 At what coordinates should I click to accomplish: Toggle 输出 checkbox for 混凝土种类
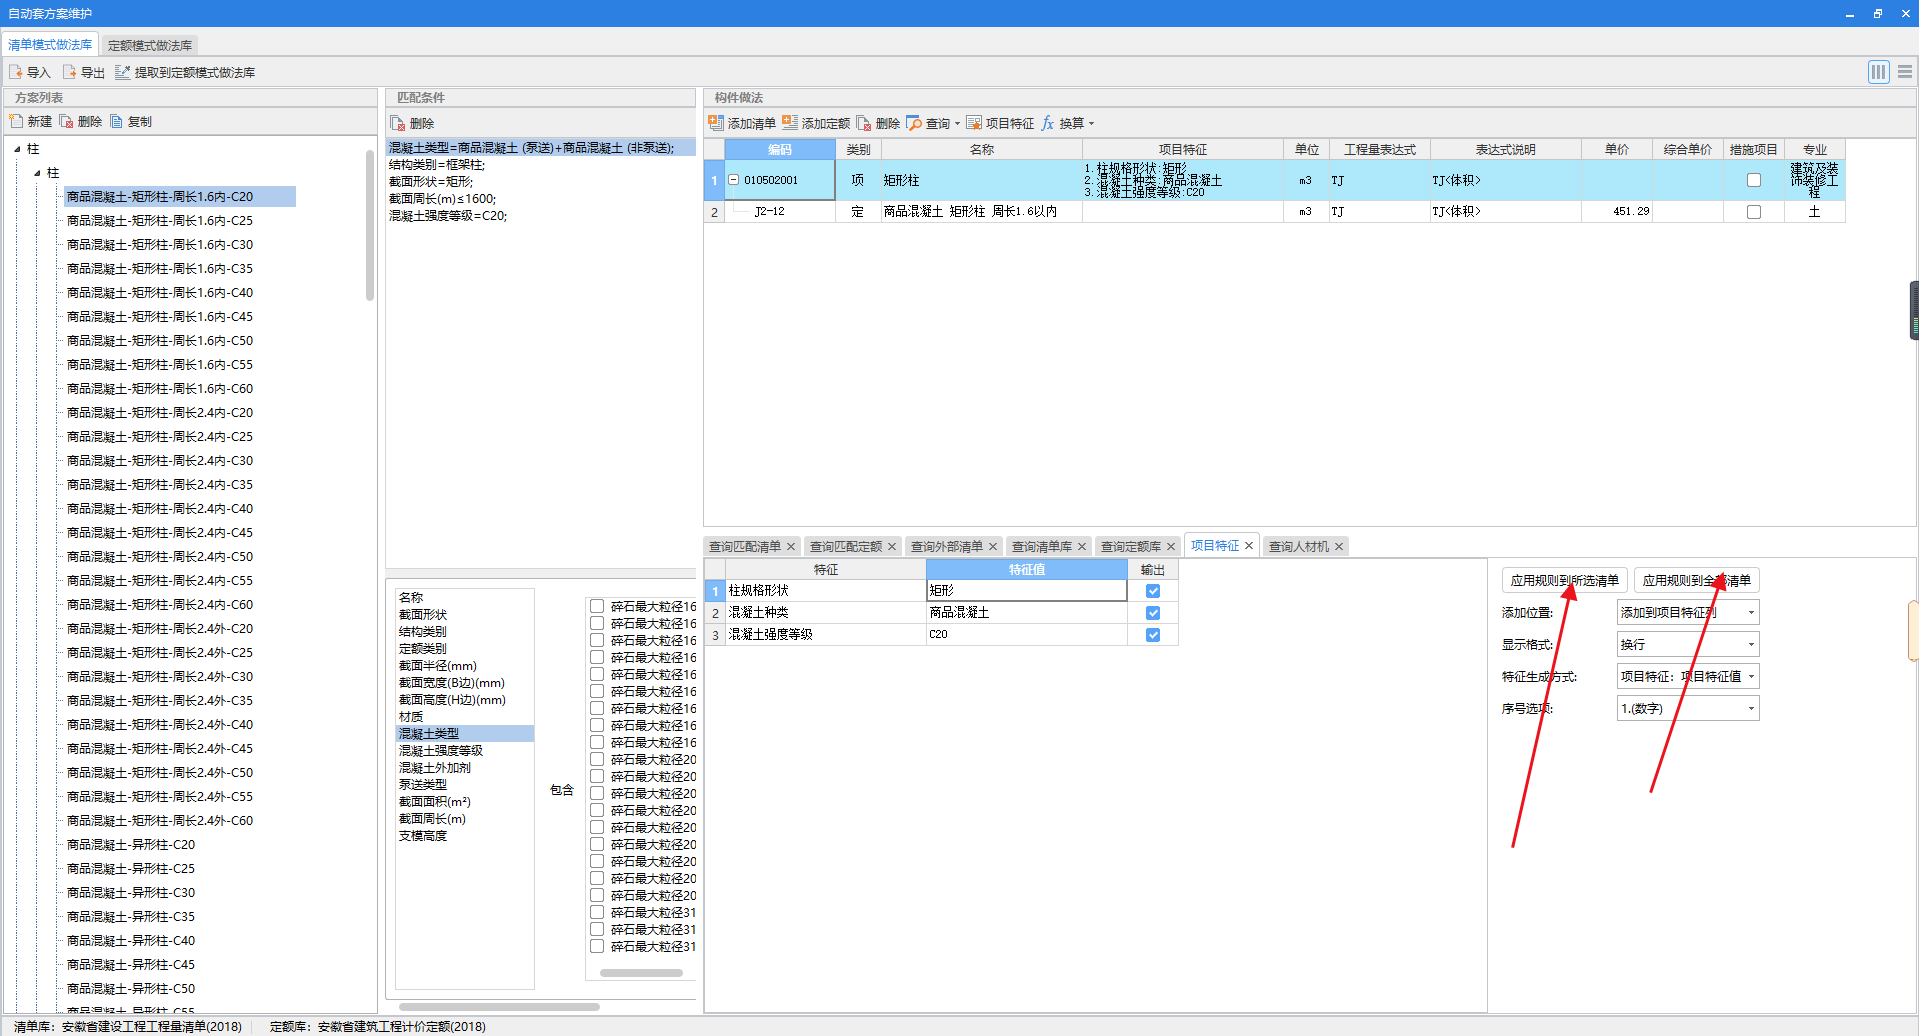(1153, 613)
